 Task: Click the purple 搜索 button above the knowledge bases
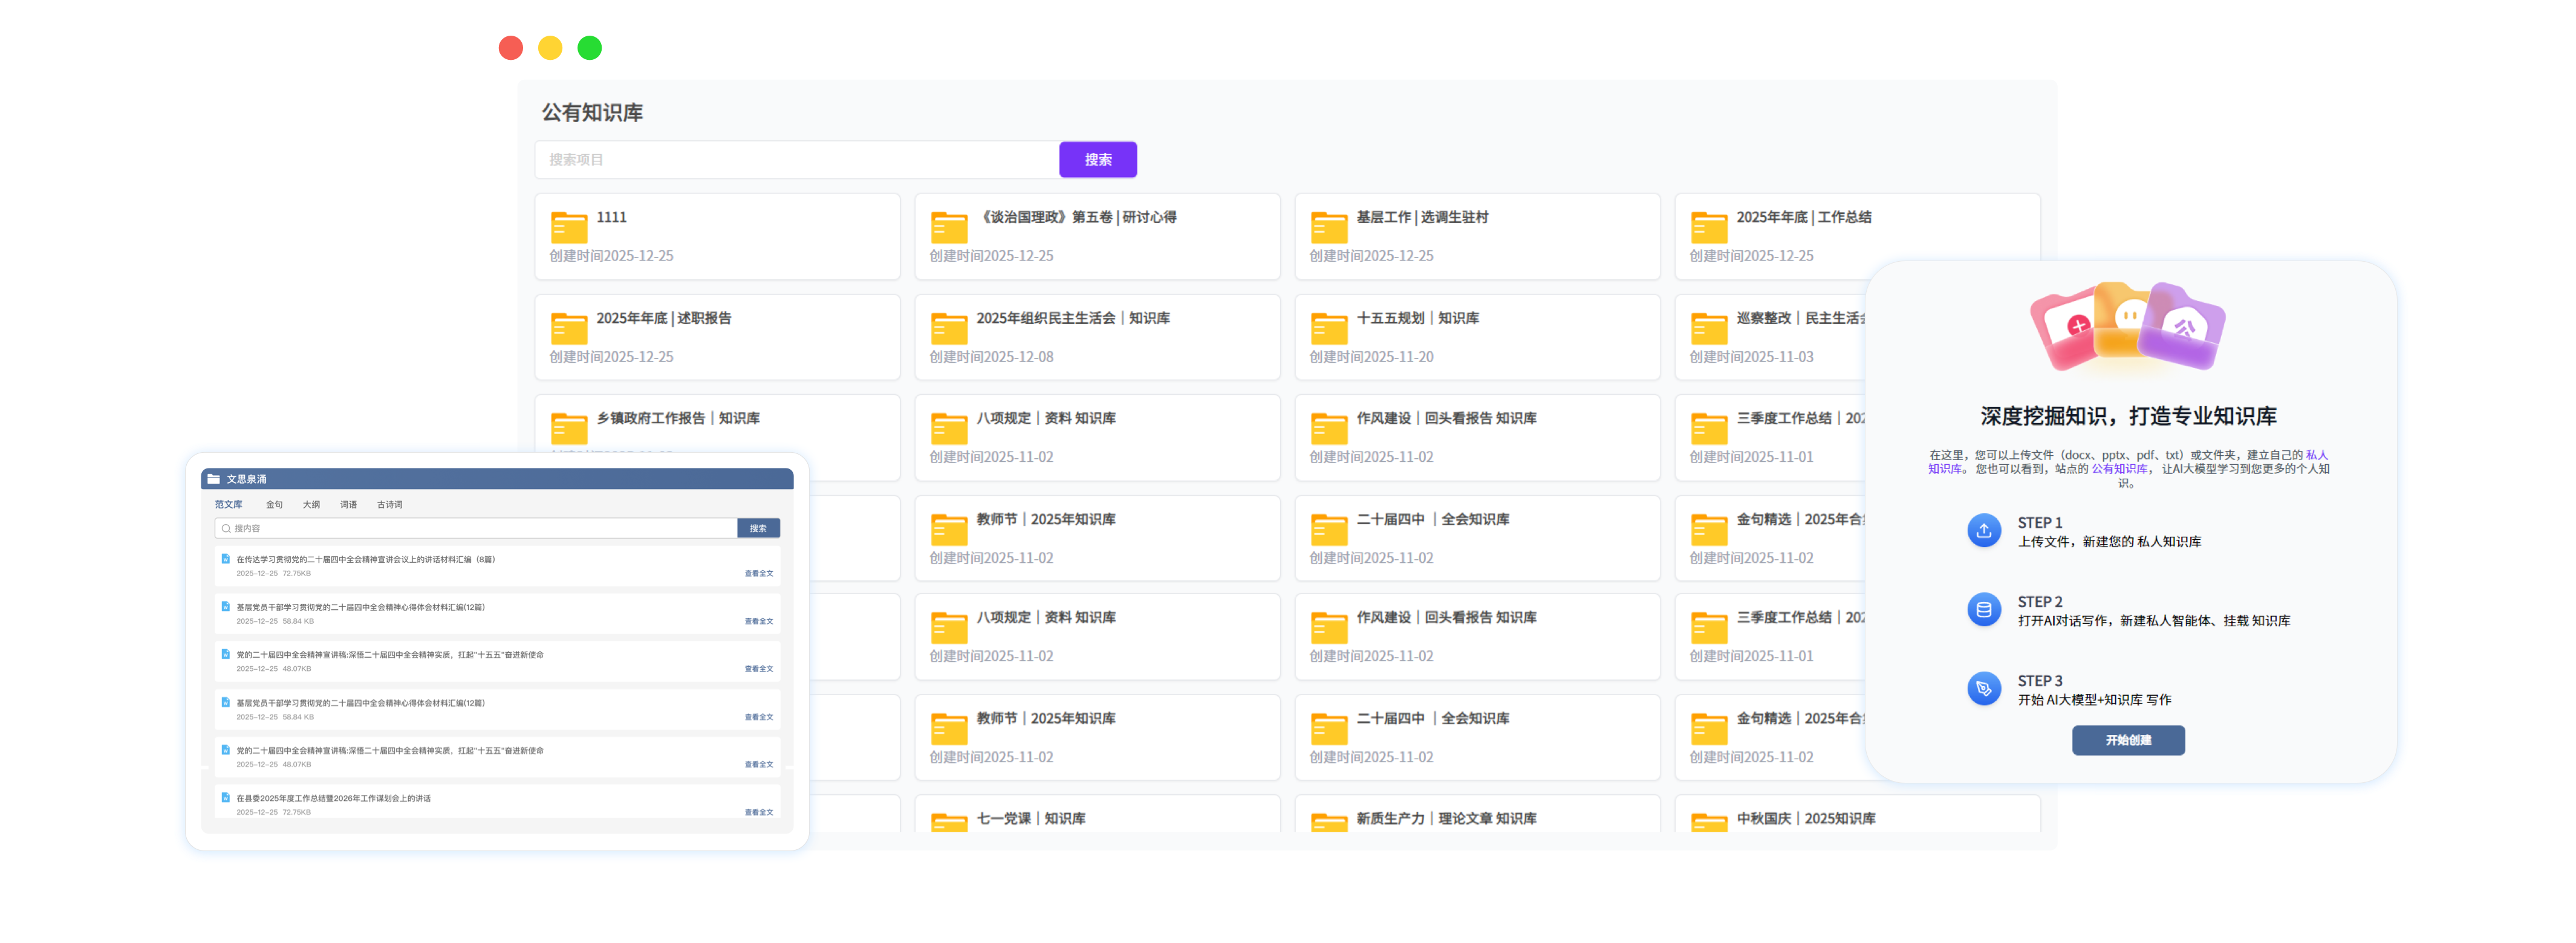click(x=1097, y=159)
